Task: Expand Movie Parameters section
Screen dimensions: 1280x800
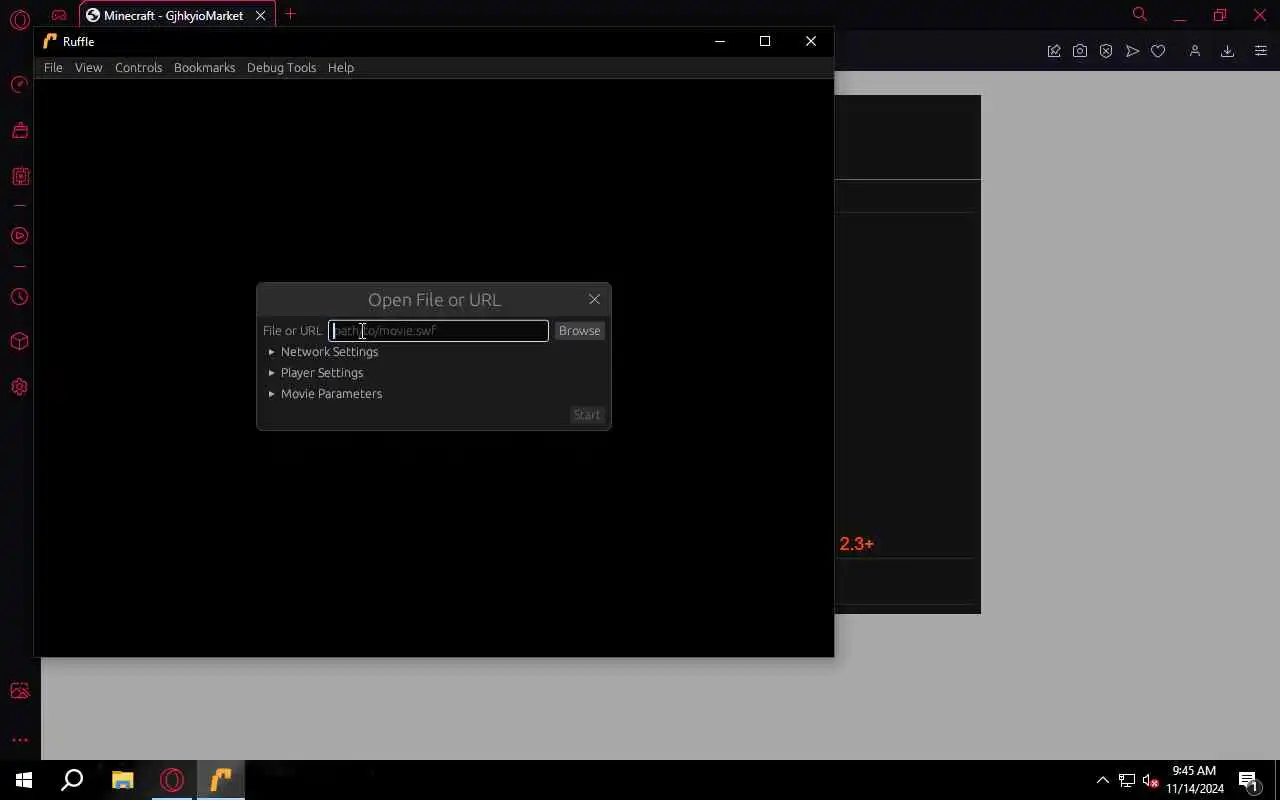Action: click(x=325, y=394)
